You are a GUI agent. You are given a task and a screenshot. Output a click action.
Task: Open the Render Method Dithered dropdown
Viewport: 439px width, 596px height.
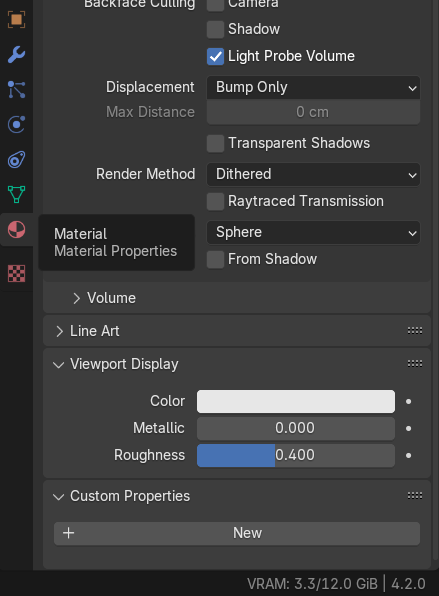[x=313, y=174]
